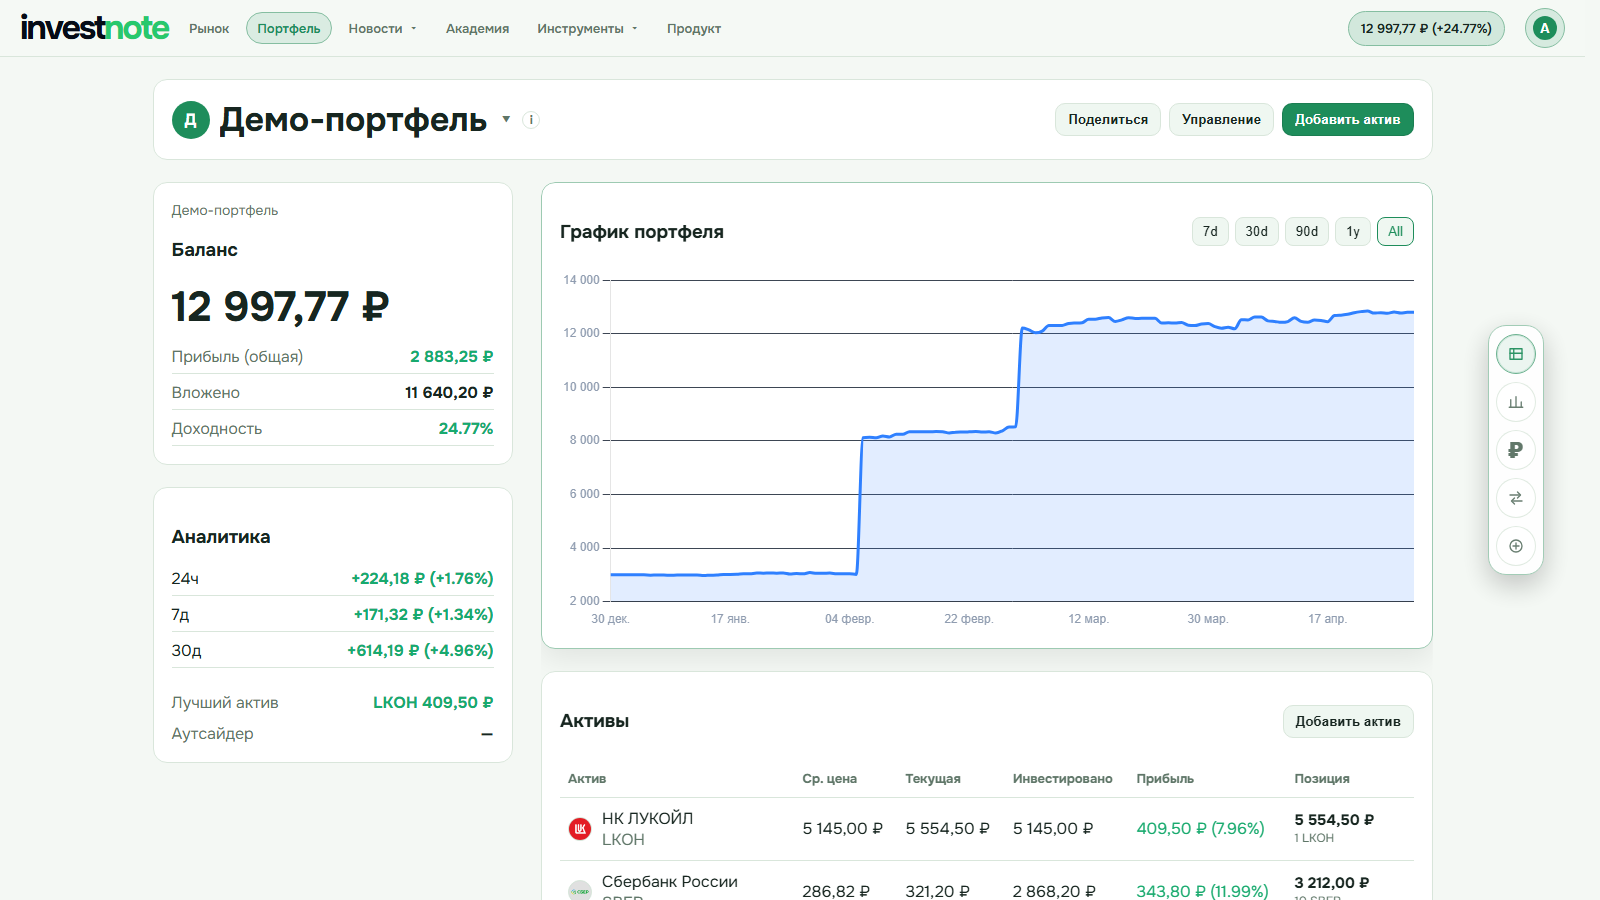The height and width of the screenshot is (900, 1600).
Task: Go to homepage via investnote logo
Action: tap(95, 28)
